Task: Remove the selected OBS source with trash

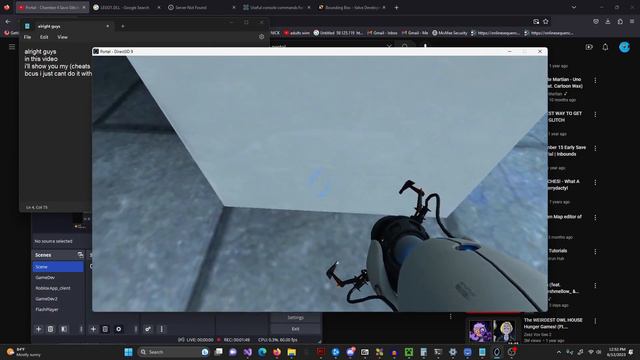Action: pyautogui.click(x=105, y=329)
